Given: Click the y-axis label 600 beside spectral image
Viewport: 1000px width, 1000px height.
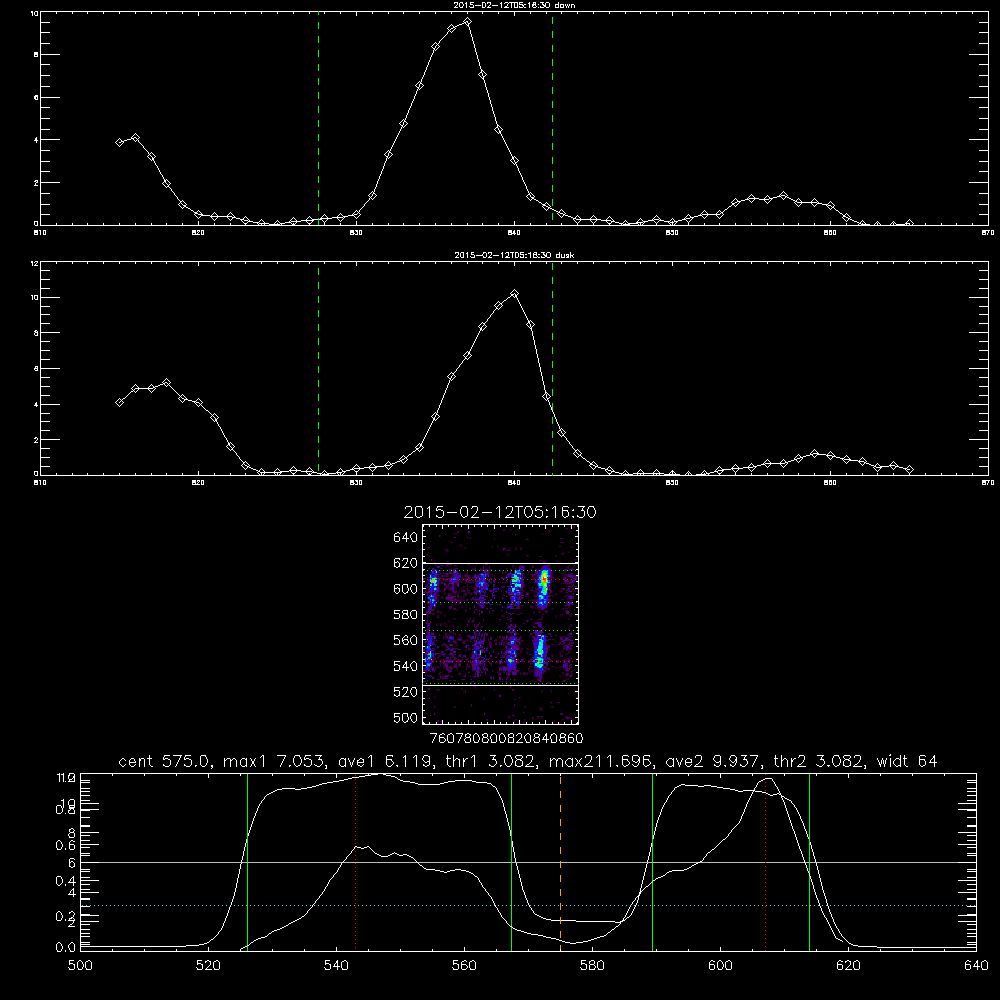Looking at the screenshot, I should (x=405, y=589).
